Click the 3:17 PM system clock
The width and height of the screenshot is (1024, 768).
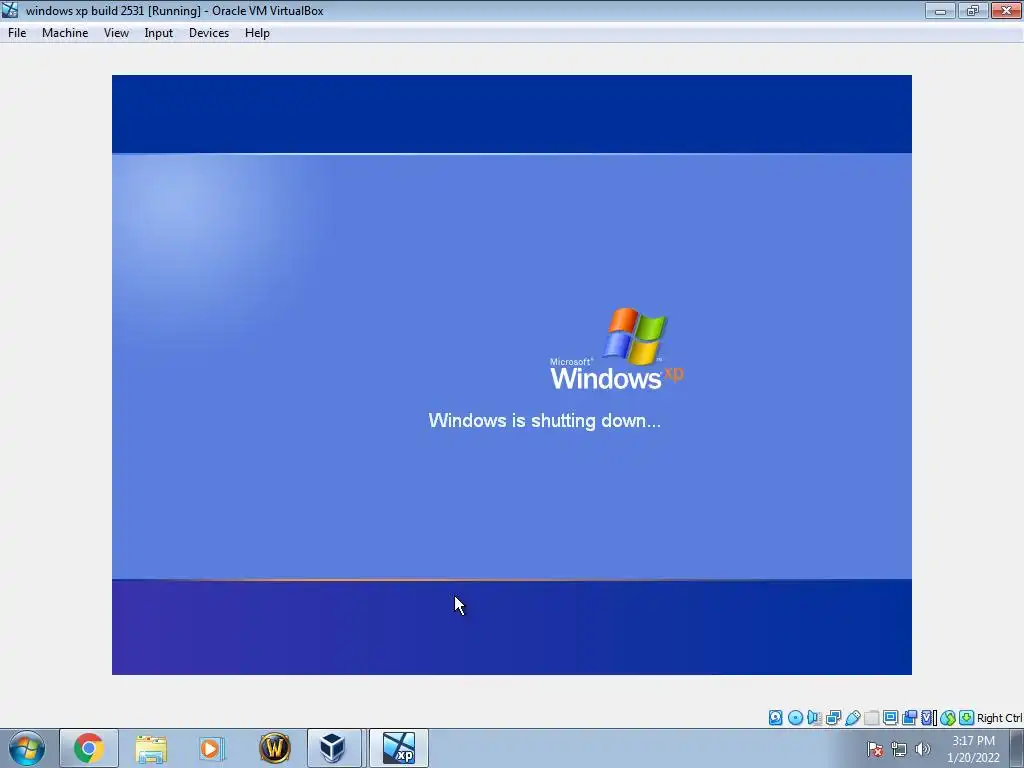coord(973,741)
